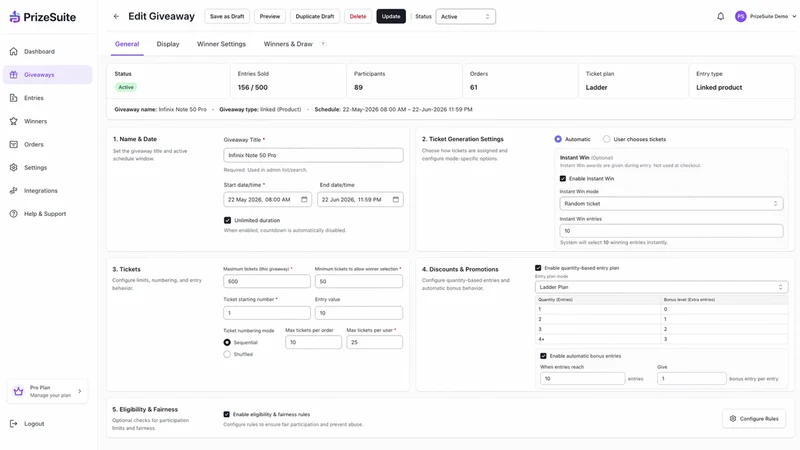Select Shuffled ticket numbering mode
Screen dimensions: 800x450
pos(227,354)
